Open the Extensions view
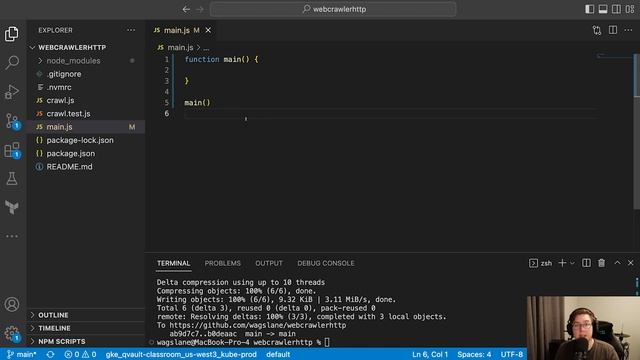 coord(12,150)
